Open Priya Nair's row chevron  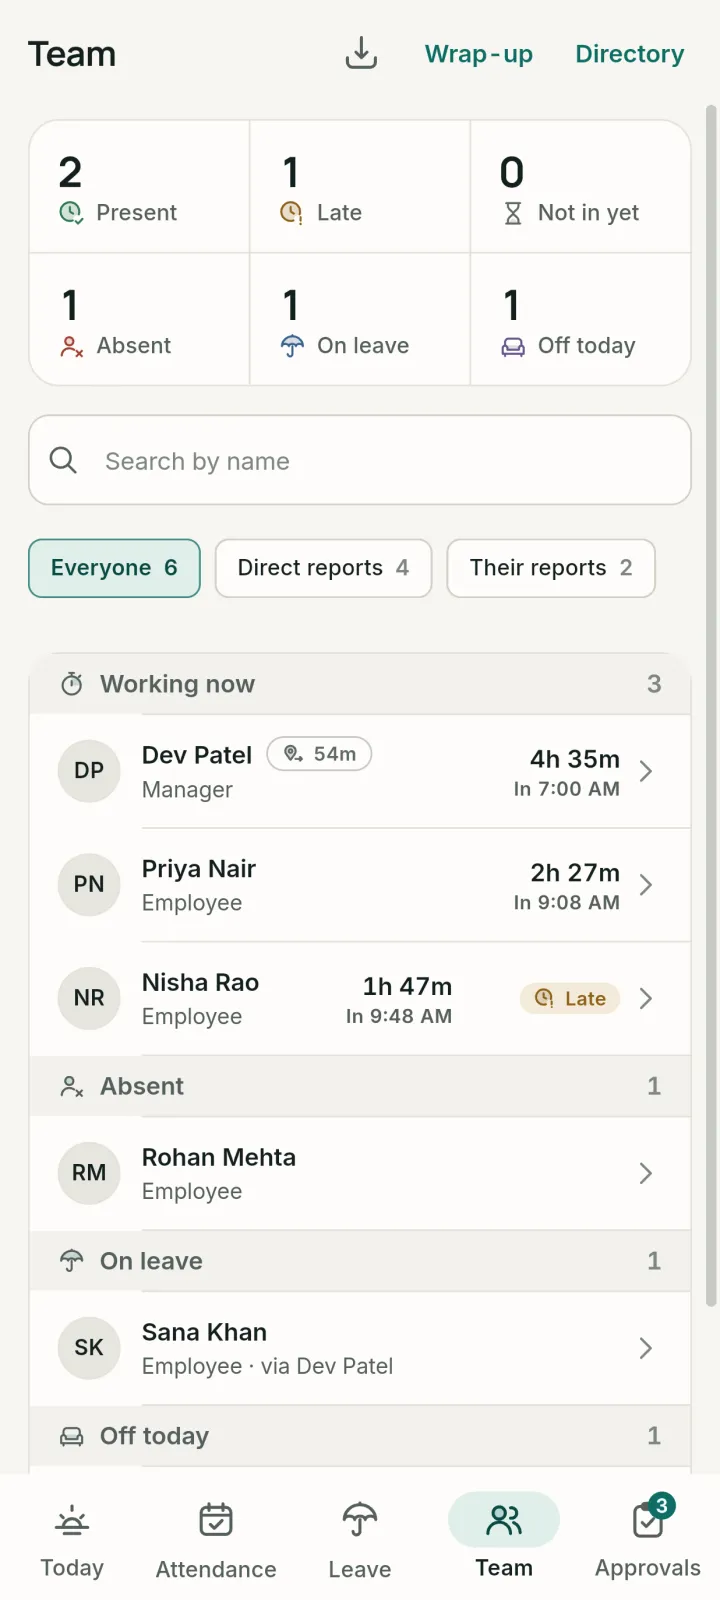pos(646,884)
